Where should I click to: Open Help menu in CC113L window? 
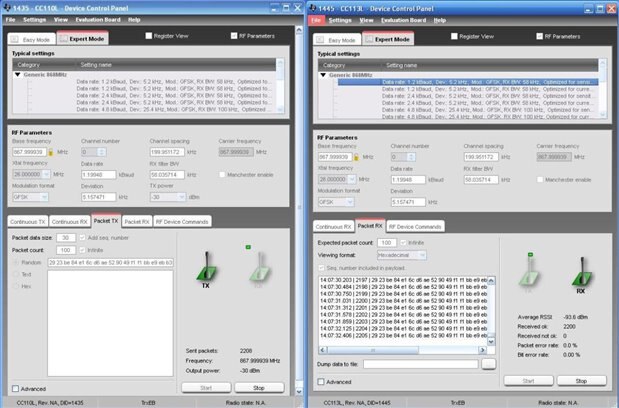coord(440,20)
